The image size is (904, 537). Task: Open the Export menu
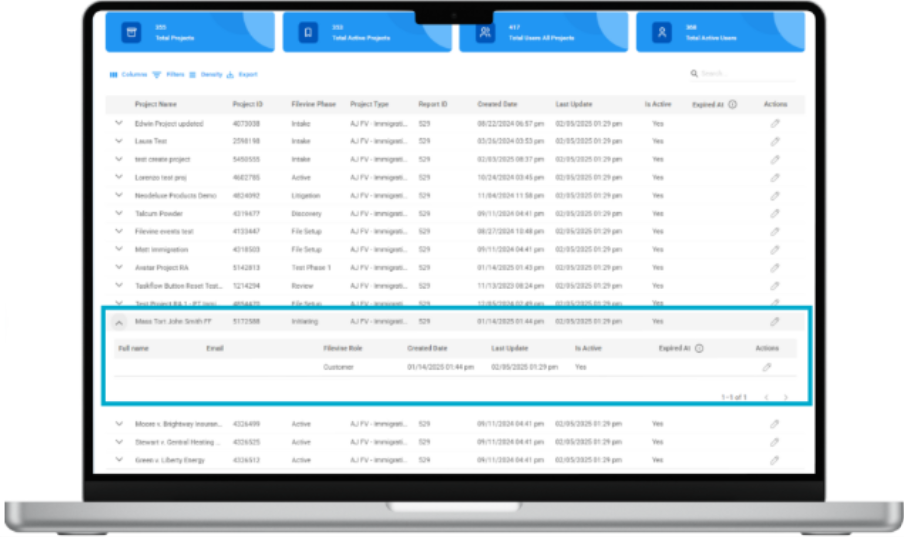click(x=242, y=74)
